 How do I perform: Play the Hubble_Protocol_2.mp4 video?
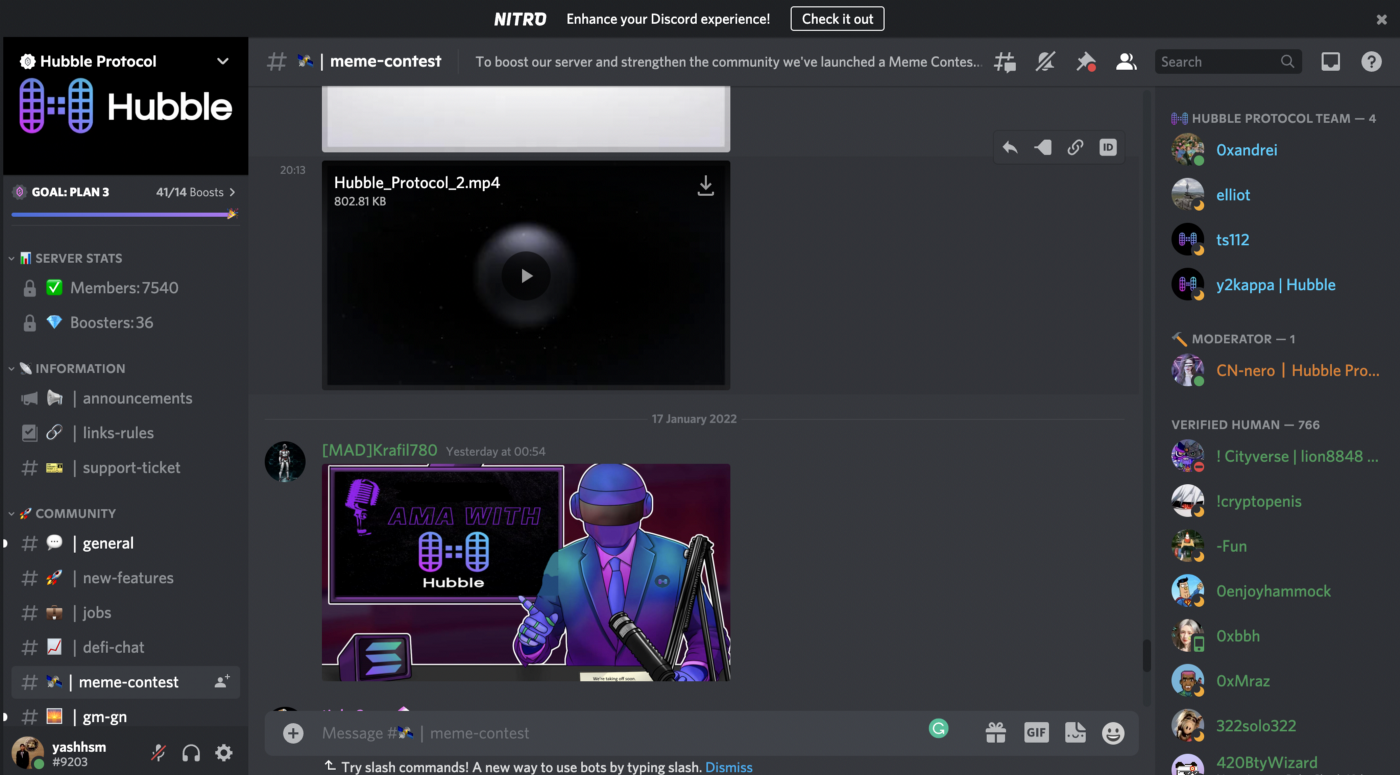pyautogui.click(x=526, y=276)
